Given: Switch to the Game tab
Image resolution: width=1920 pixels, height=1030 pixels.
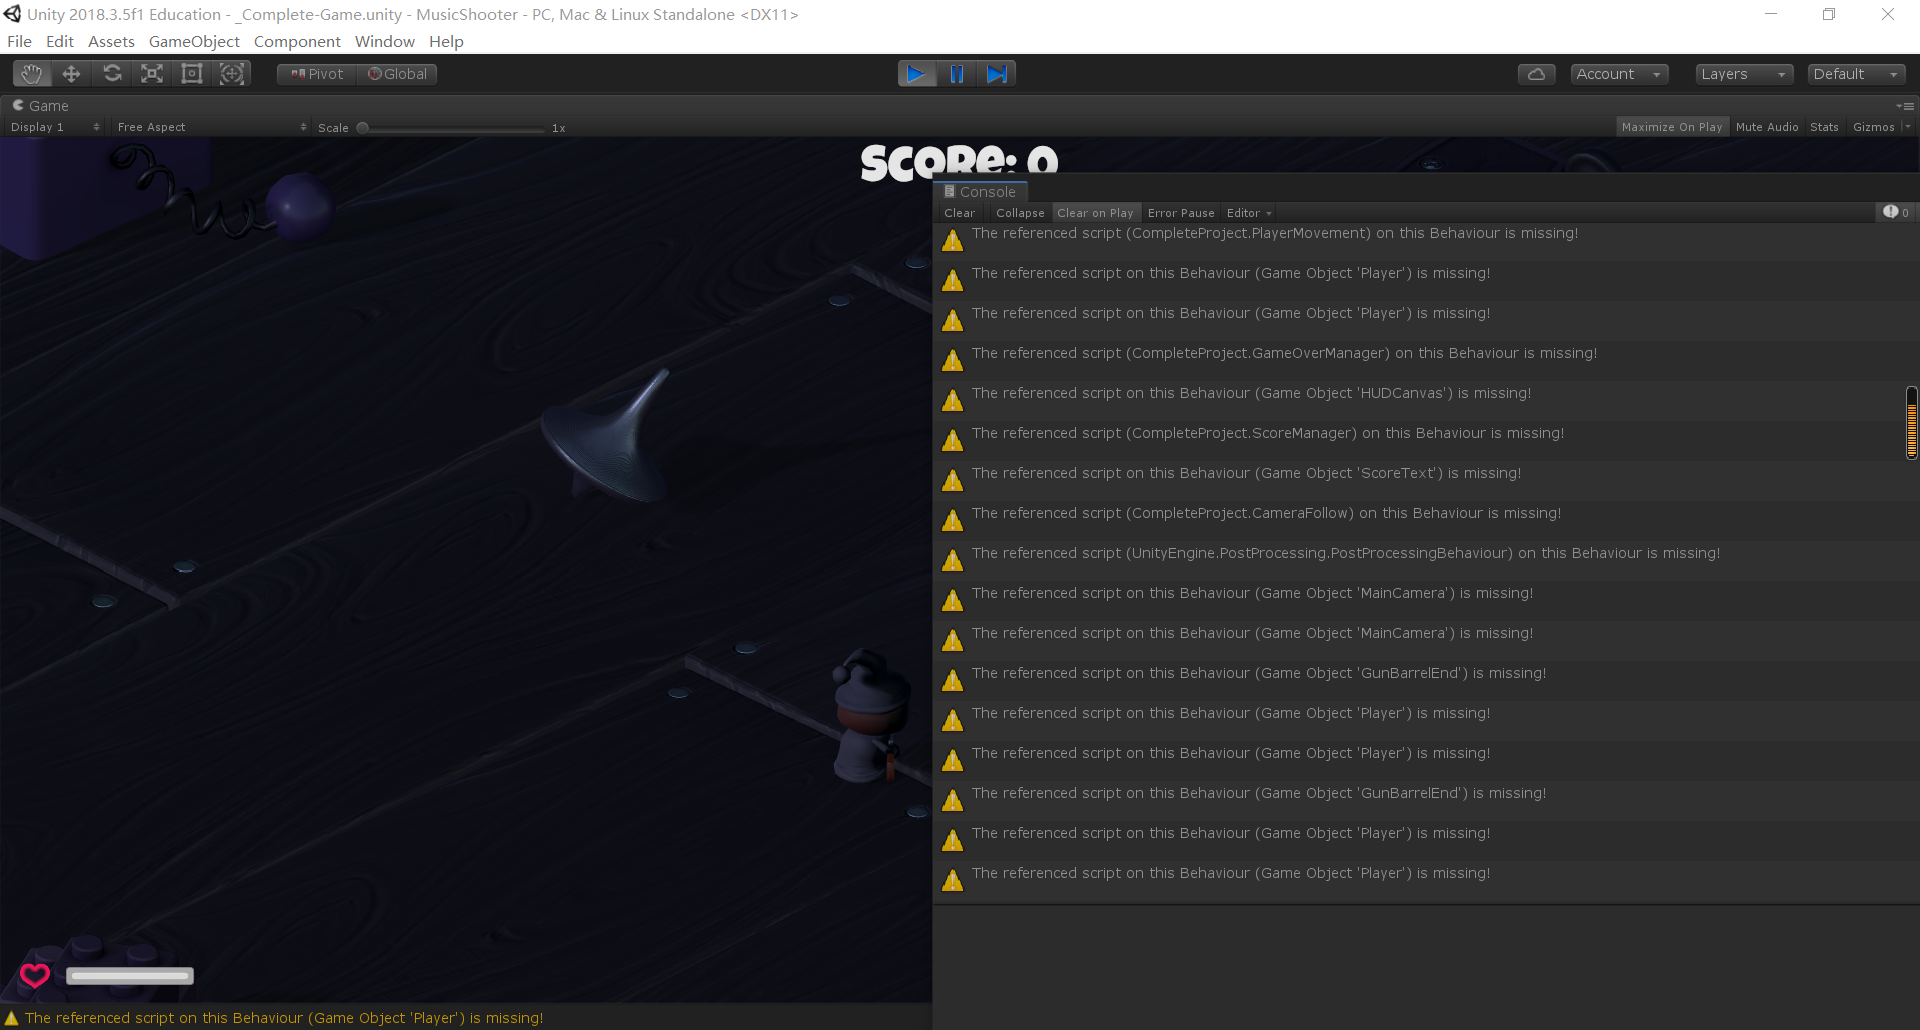Looking at the screenshot, I should pyautogui.click(x=40, y=106).
